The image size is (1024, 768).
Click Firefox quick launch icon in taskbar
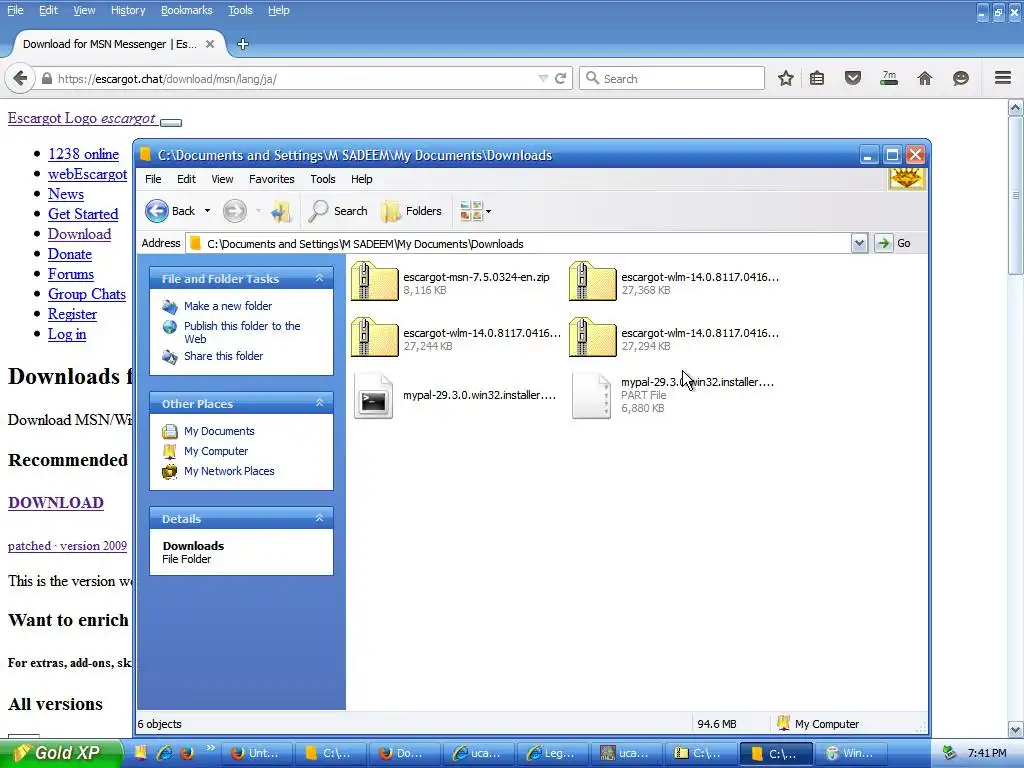coord(187,753)
